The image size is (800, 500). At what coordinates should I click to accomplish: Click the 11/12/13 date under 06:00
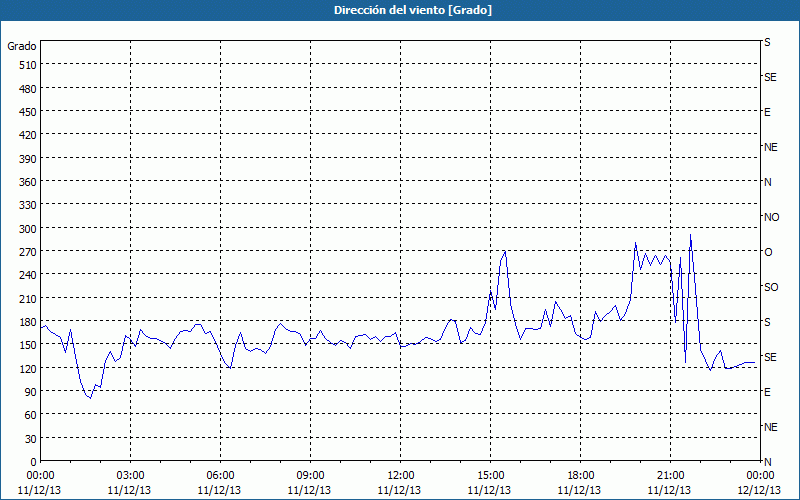click(x=219, y=490)
